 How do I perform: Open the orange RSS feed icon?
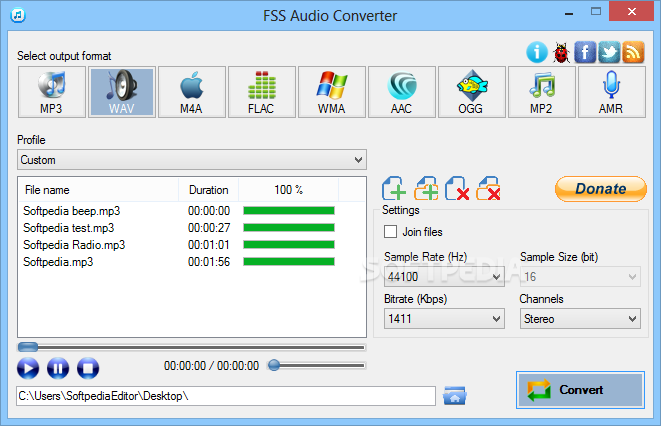coord(633,52)
